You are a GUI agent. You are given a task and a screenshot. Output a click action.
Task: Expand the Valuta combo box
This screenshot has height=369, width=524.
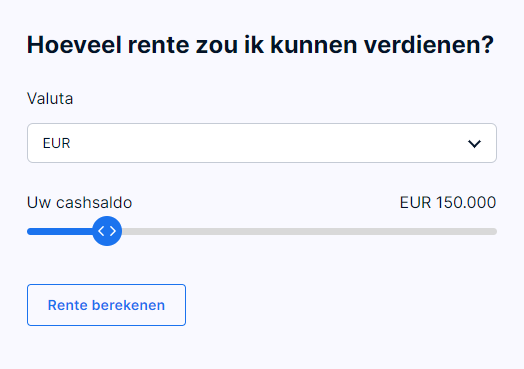[262, 143]
